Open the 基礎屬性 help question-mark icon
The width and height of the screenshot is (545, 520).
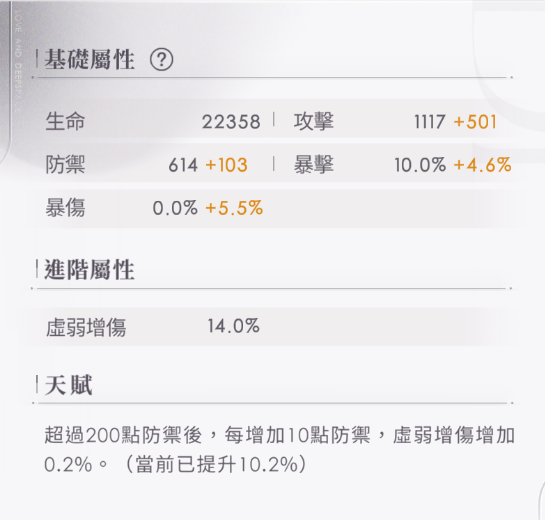(x=161, y=59)
